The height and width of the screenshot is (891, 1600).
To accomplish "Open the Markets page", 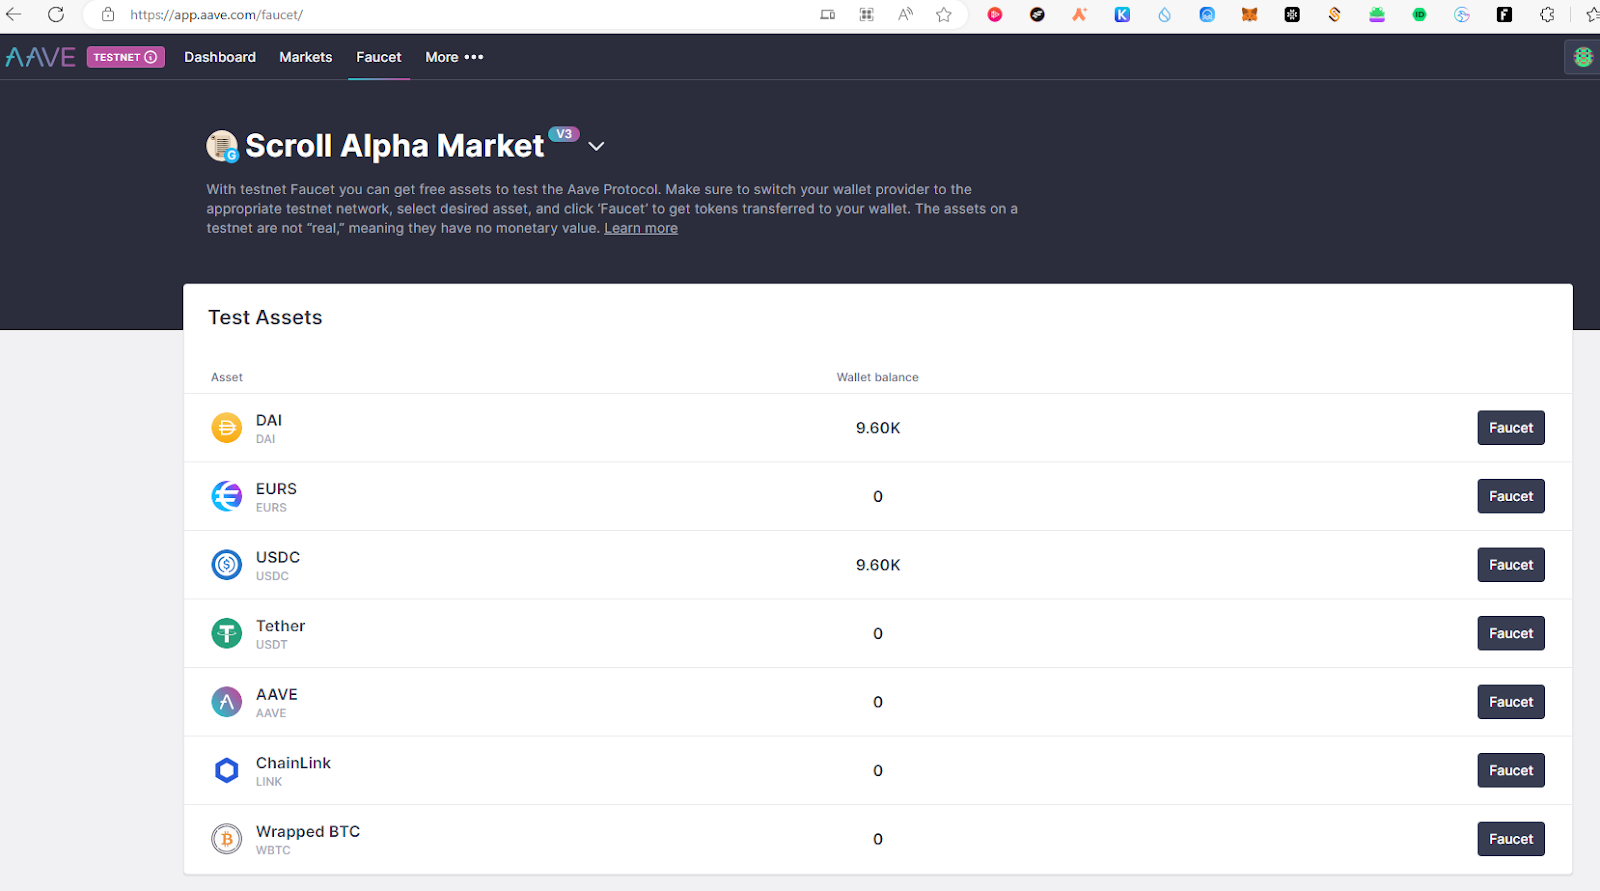I will tap(306, 57).
